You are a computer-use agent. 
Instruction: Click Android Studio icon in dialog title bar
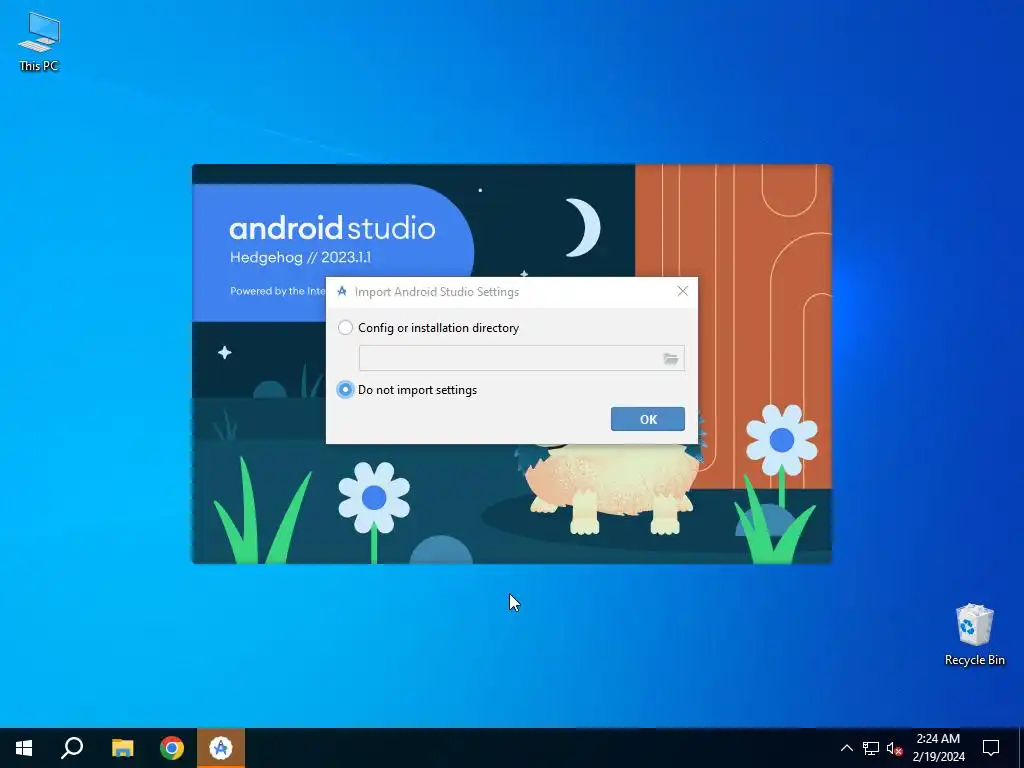[342, 291]
